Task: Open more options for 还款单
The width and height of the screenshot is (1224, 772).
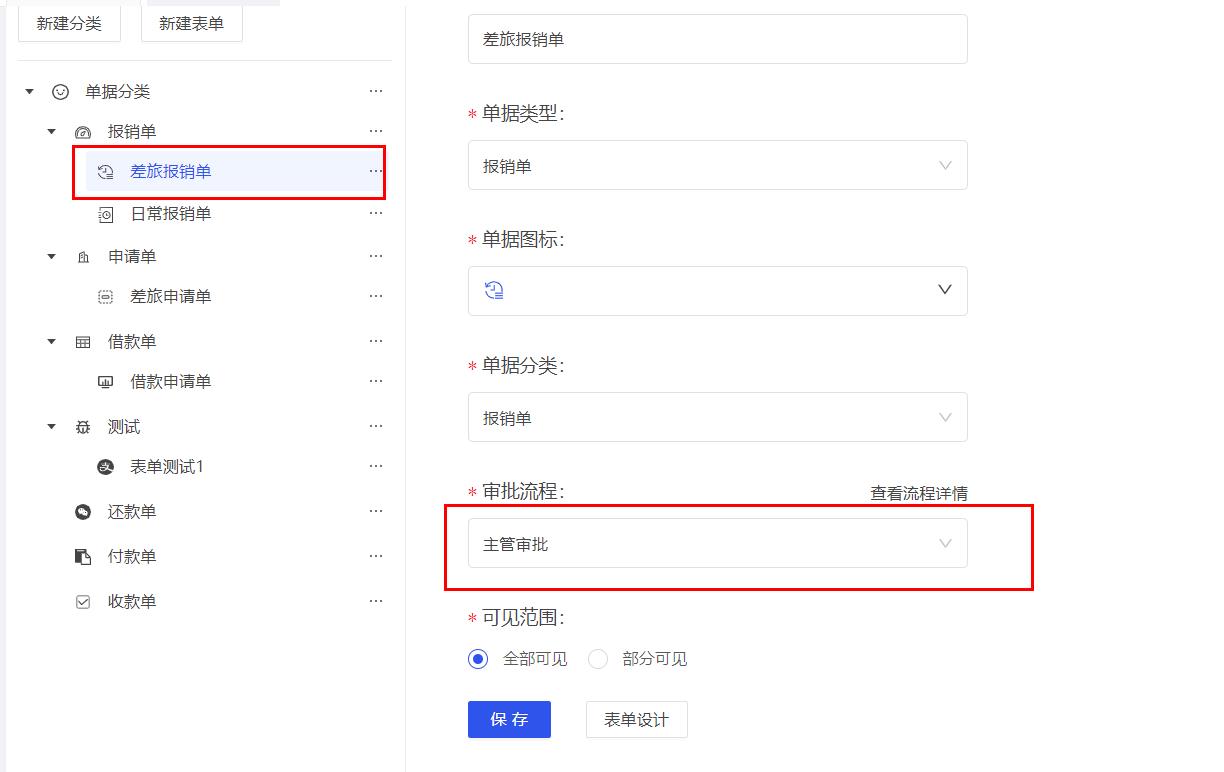Action: click(x=376, y=510)
